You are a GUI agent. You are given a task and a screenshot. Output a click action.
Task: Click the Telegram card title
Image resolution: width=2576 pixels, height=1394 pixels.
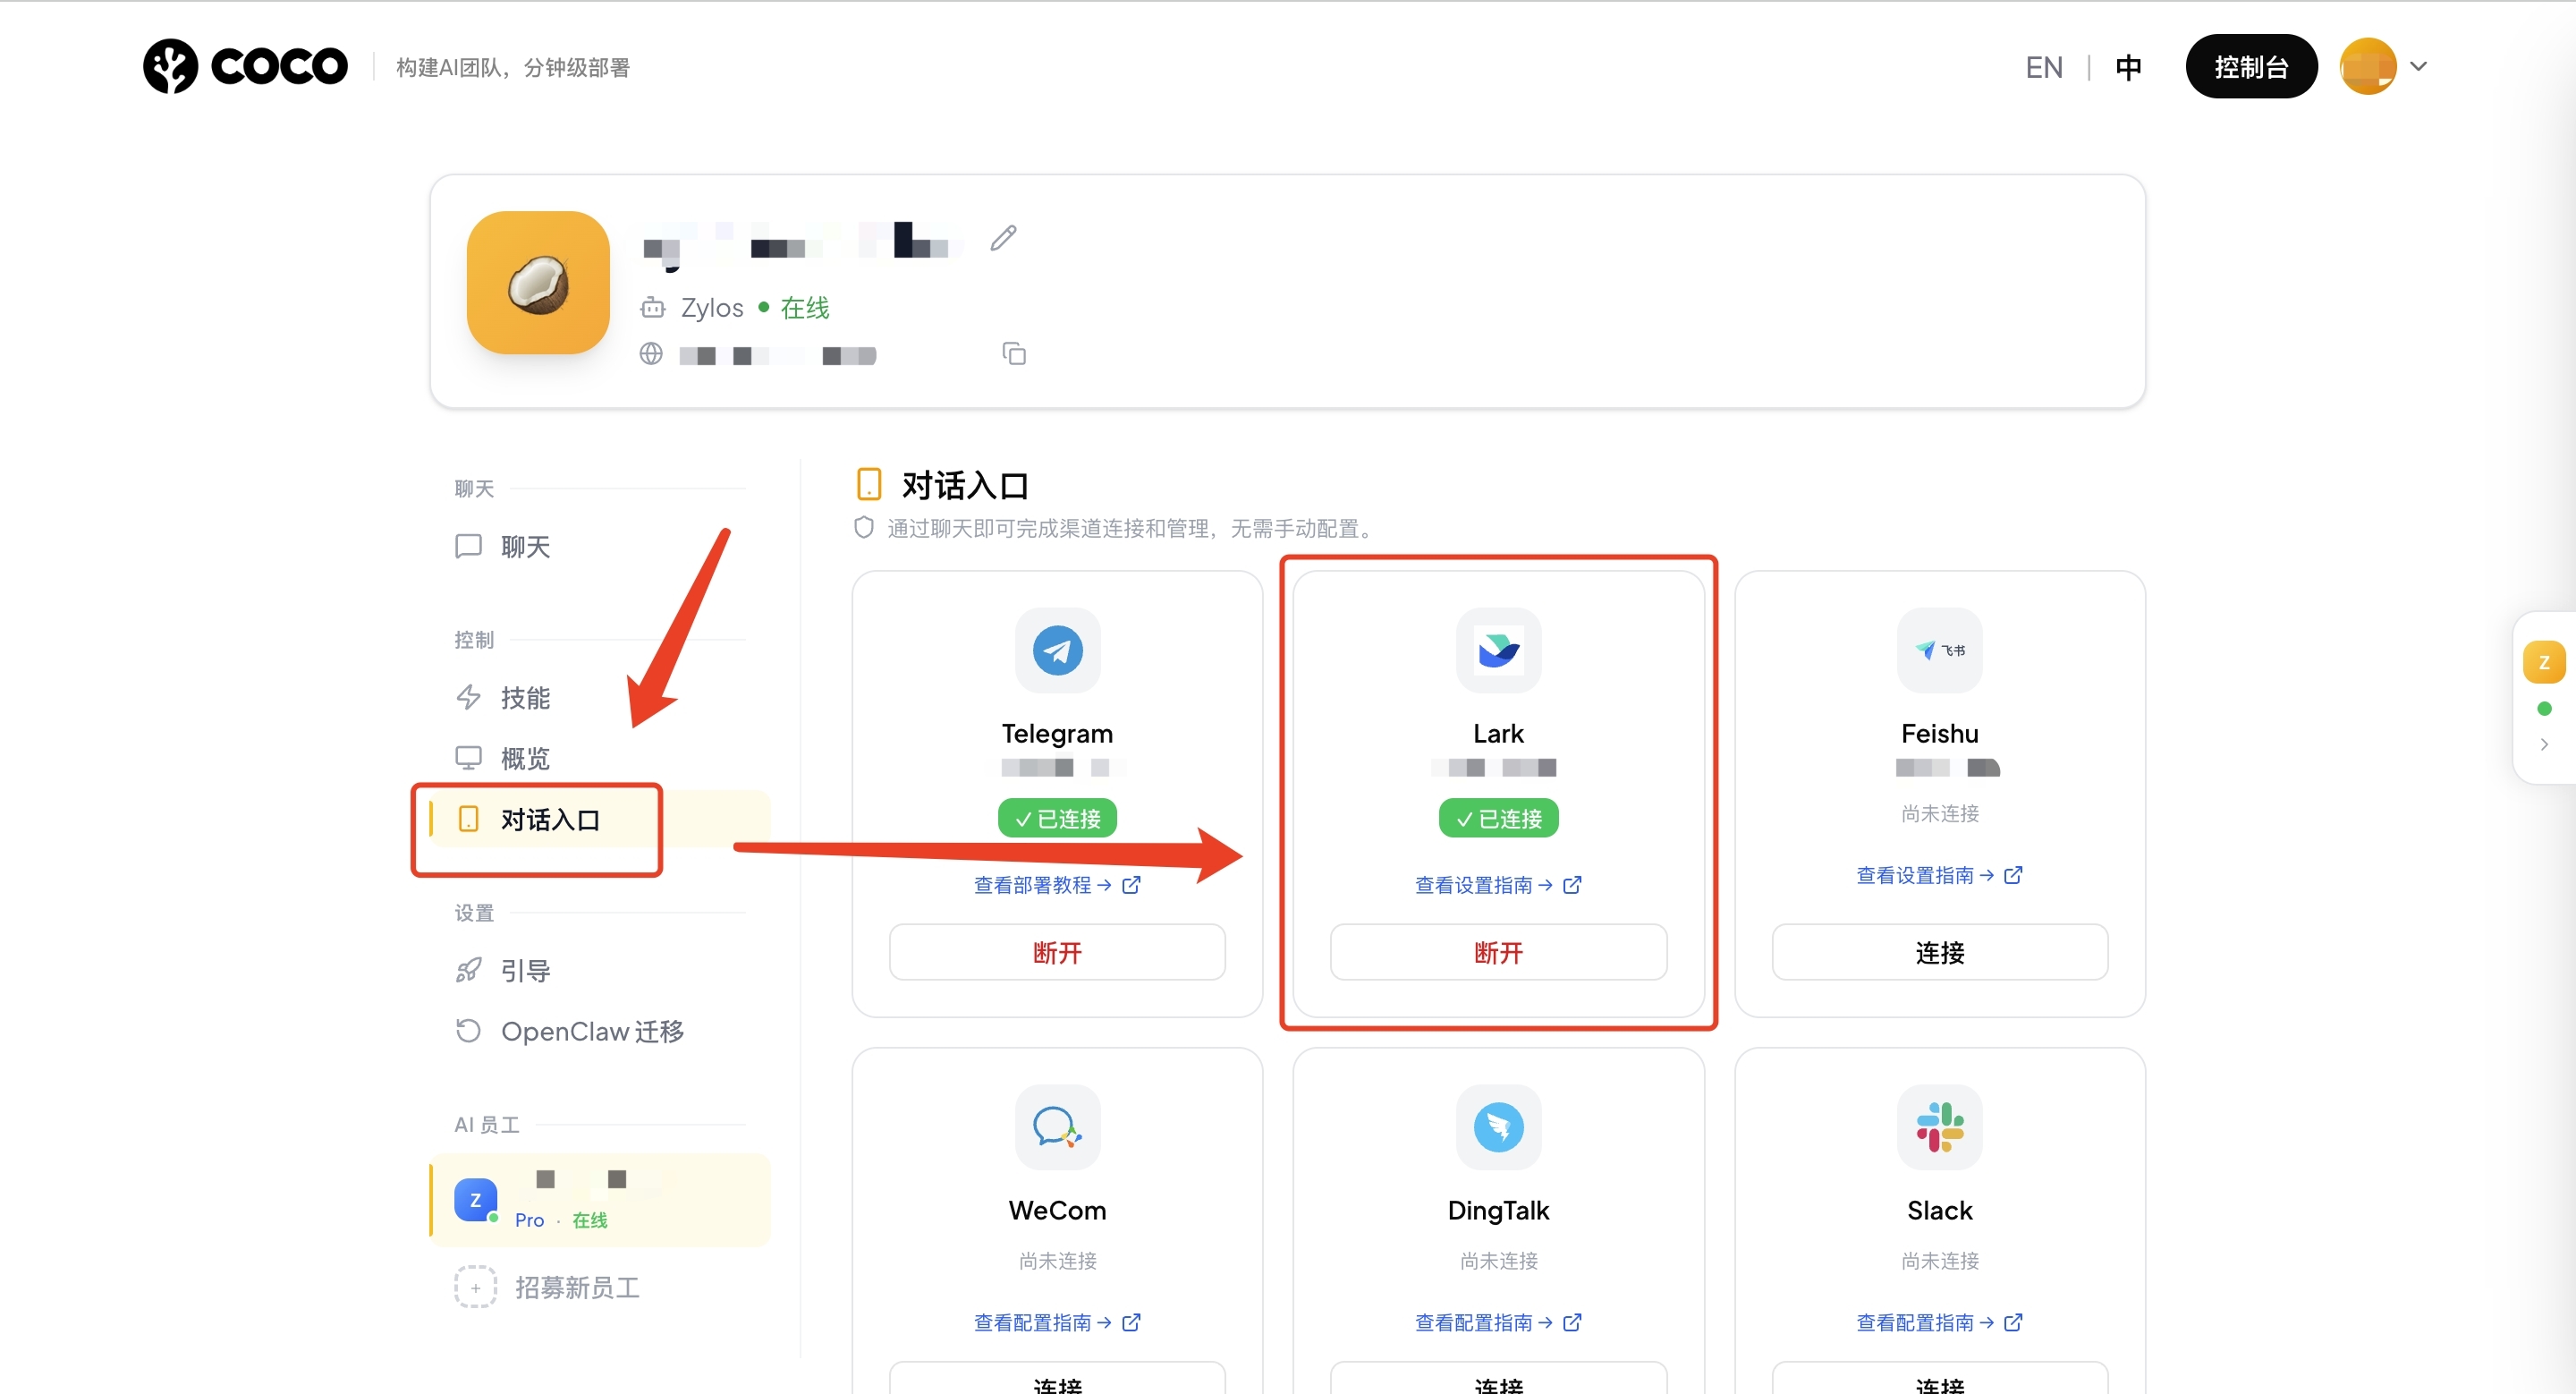tap(1057, 734)
